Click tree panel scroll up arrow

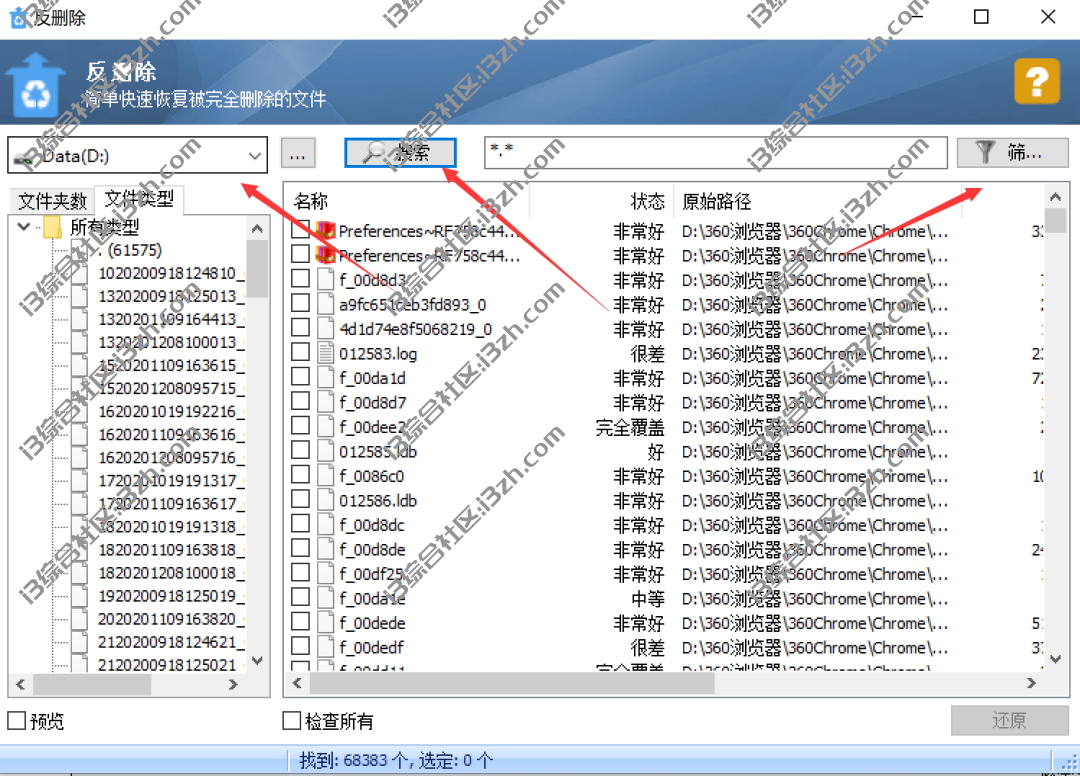257,228
